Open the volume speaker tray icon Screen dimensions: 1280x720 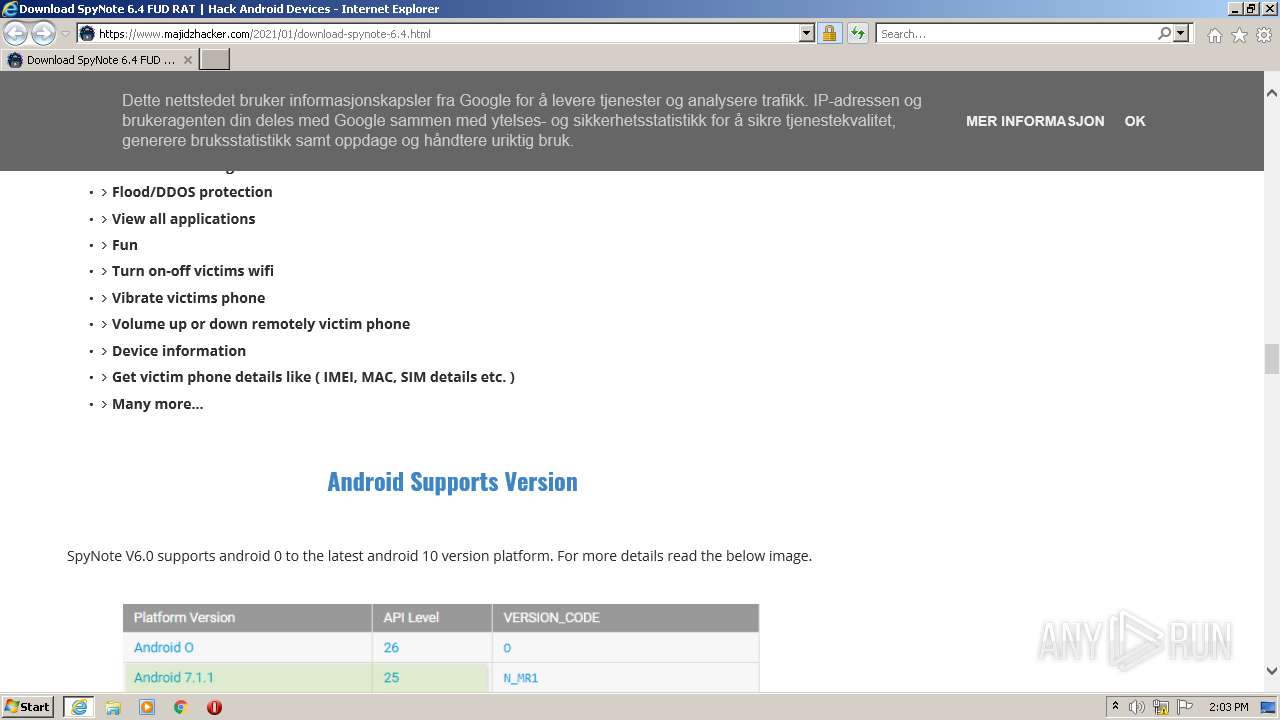1137,707
